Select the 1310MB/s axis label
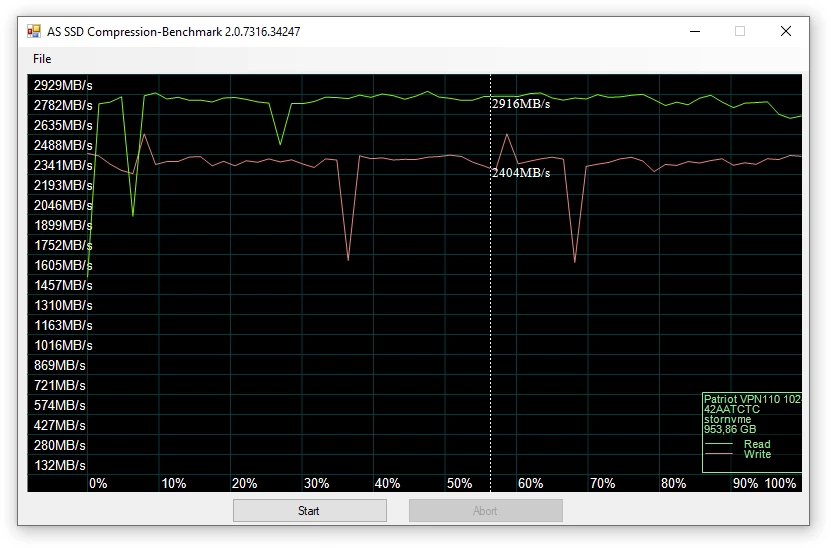The height and width of the screenshot is (548, 831). 63,305
